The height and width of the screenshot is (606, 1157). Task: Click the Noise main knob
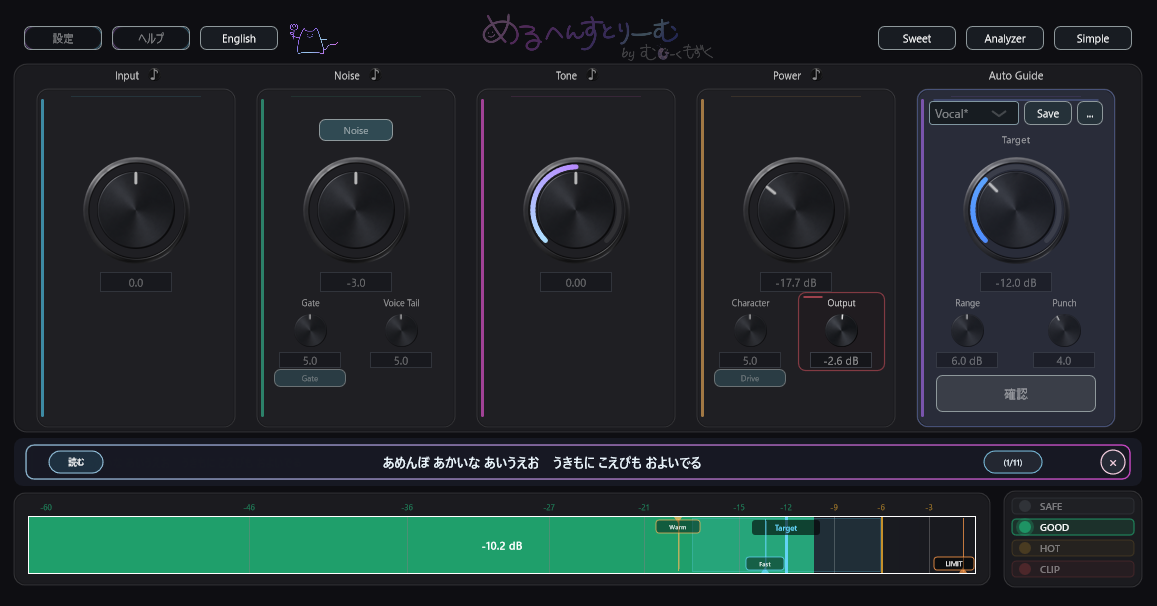(x=356, y=210)
